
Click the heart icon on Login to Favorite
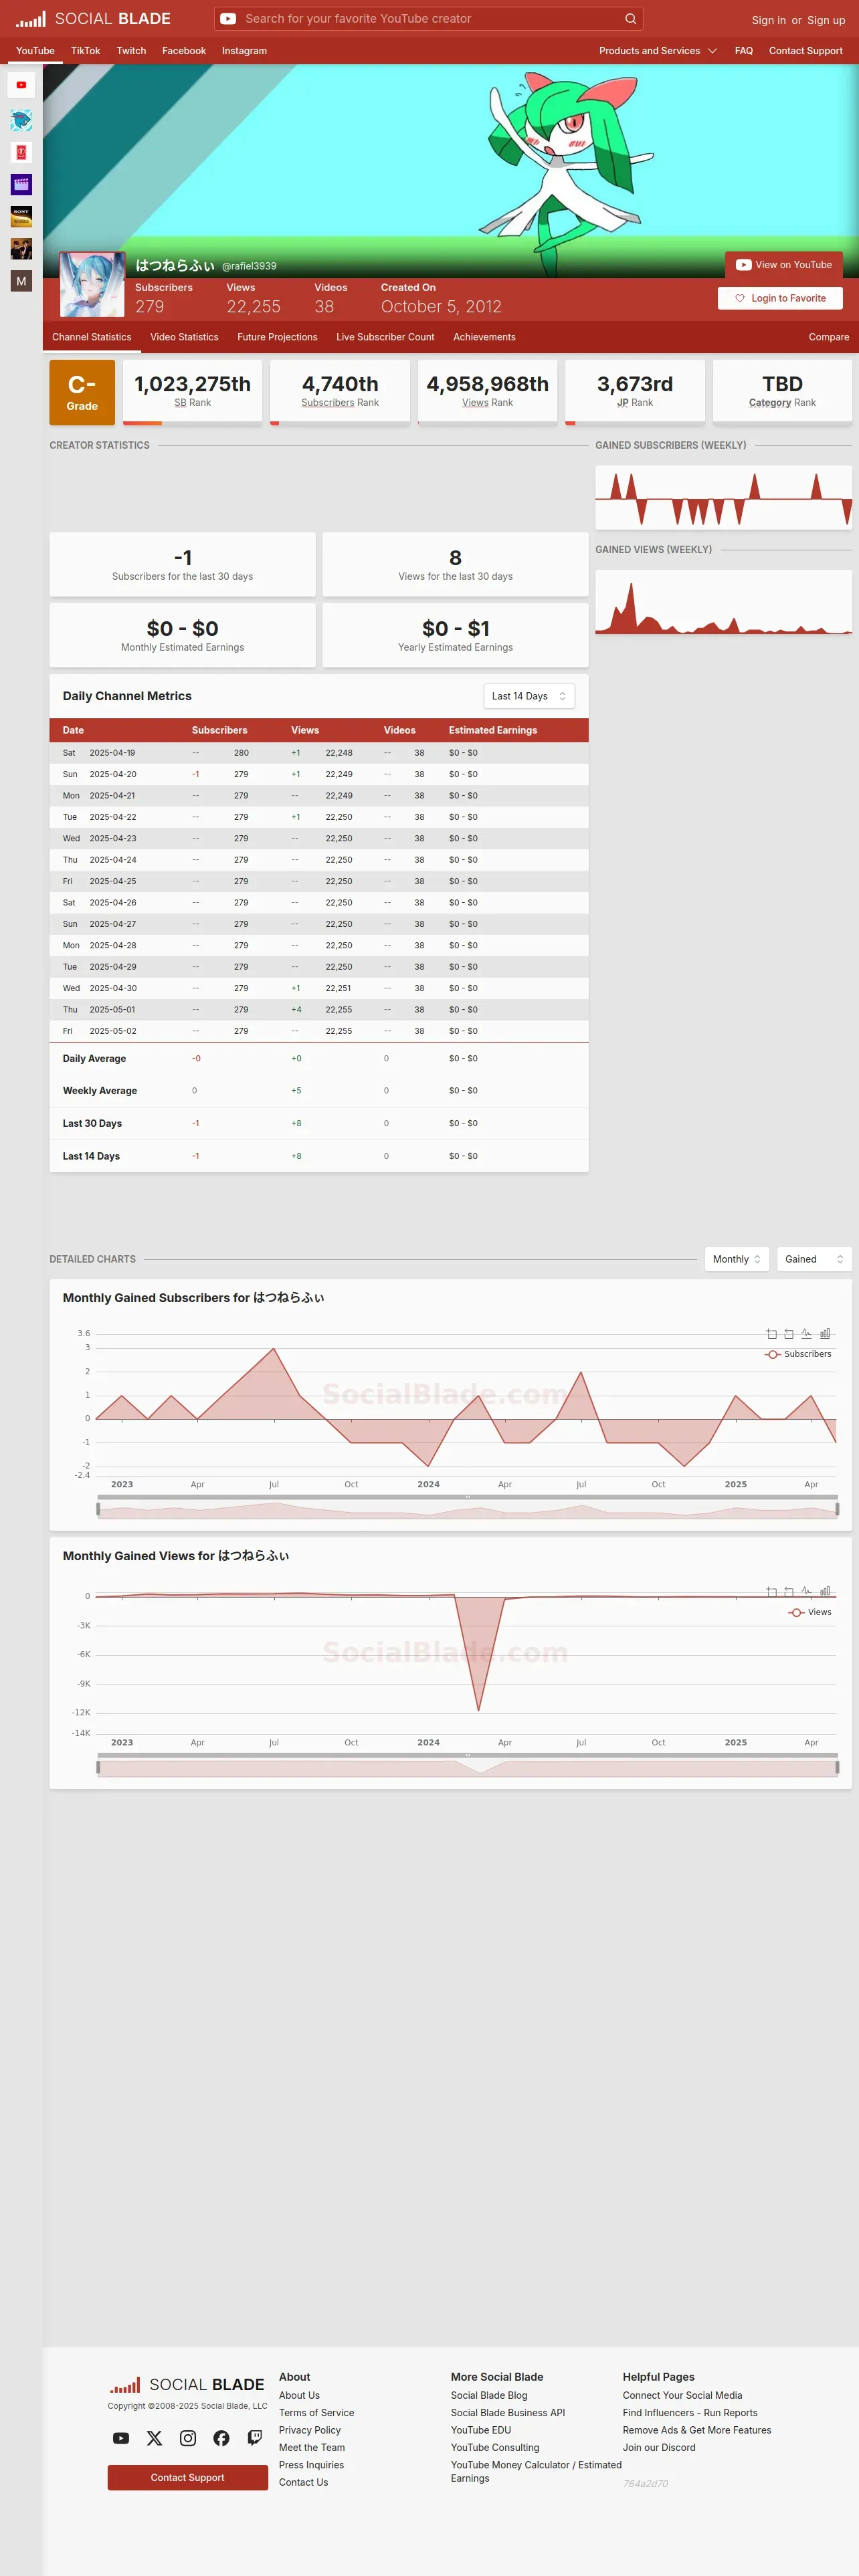[740, 298]
